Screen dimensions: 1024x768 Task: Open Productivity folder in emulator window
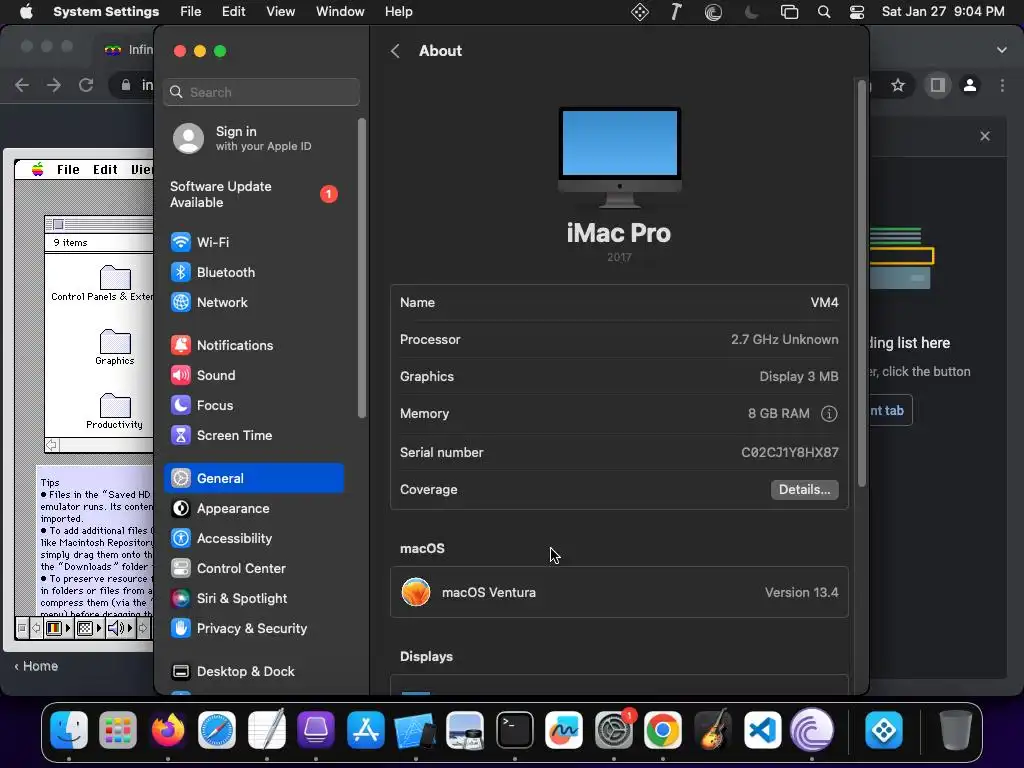coord(114,411)
